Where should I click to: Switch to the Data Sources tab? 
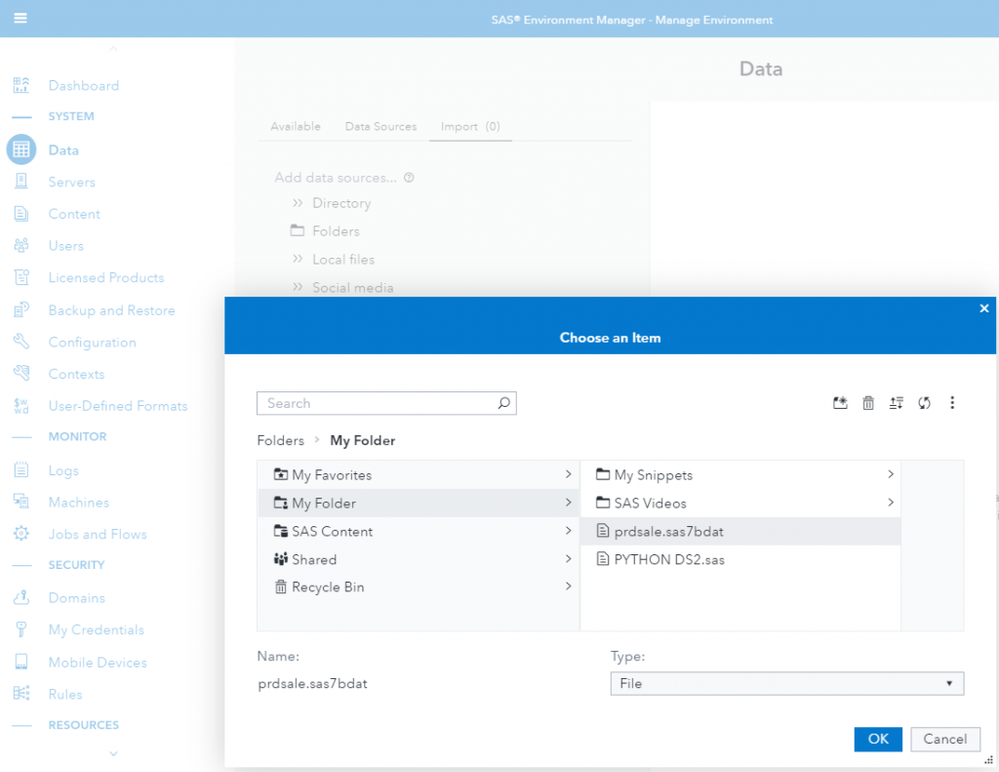tap(380, 126)
